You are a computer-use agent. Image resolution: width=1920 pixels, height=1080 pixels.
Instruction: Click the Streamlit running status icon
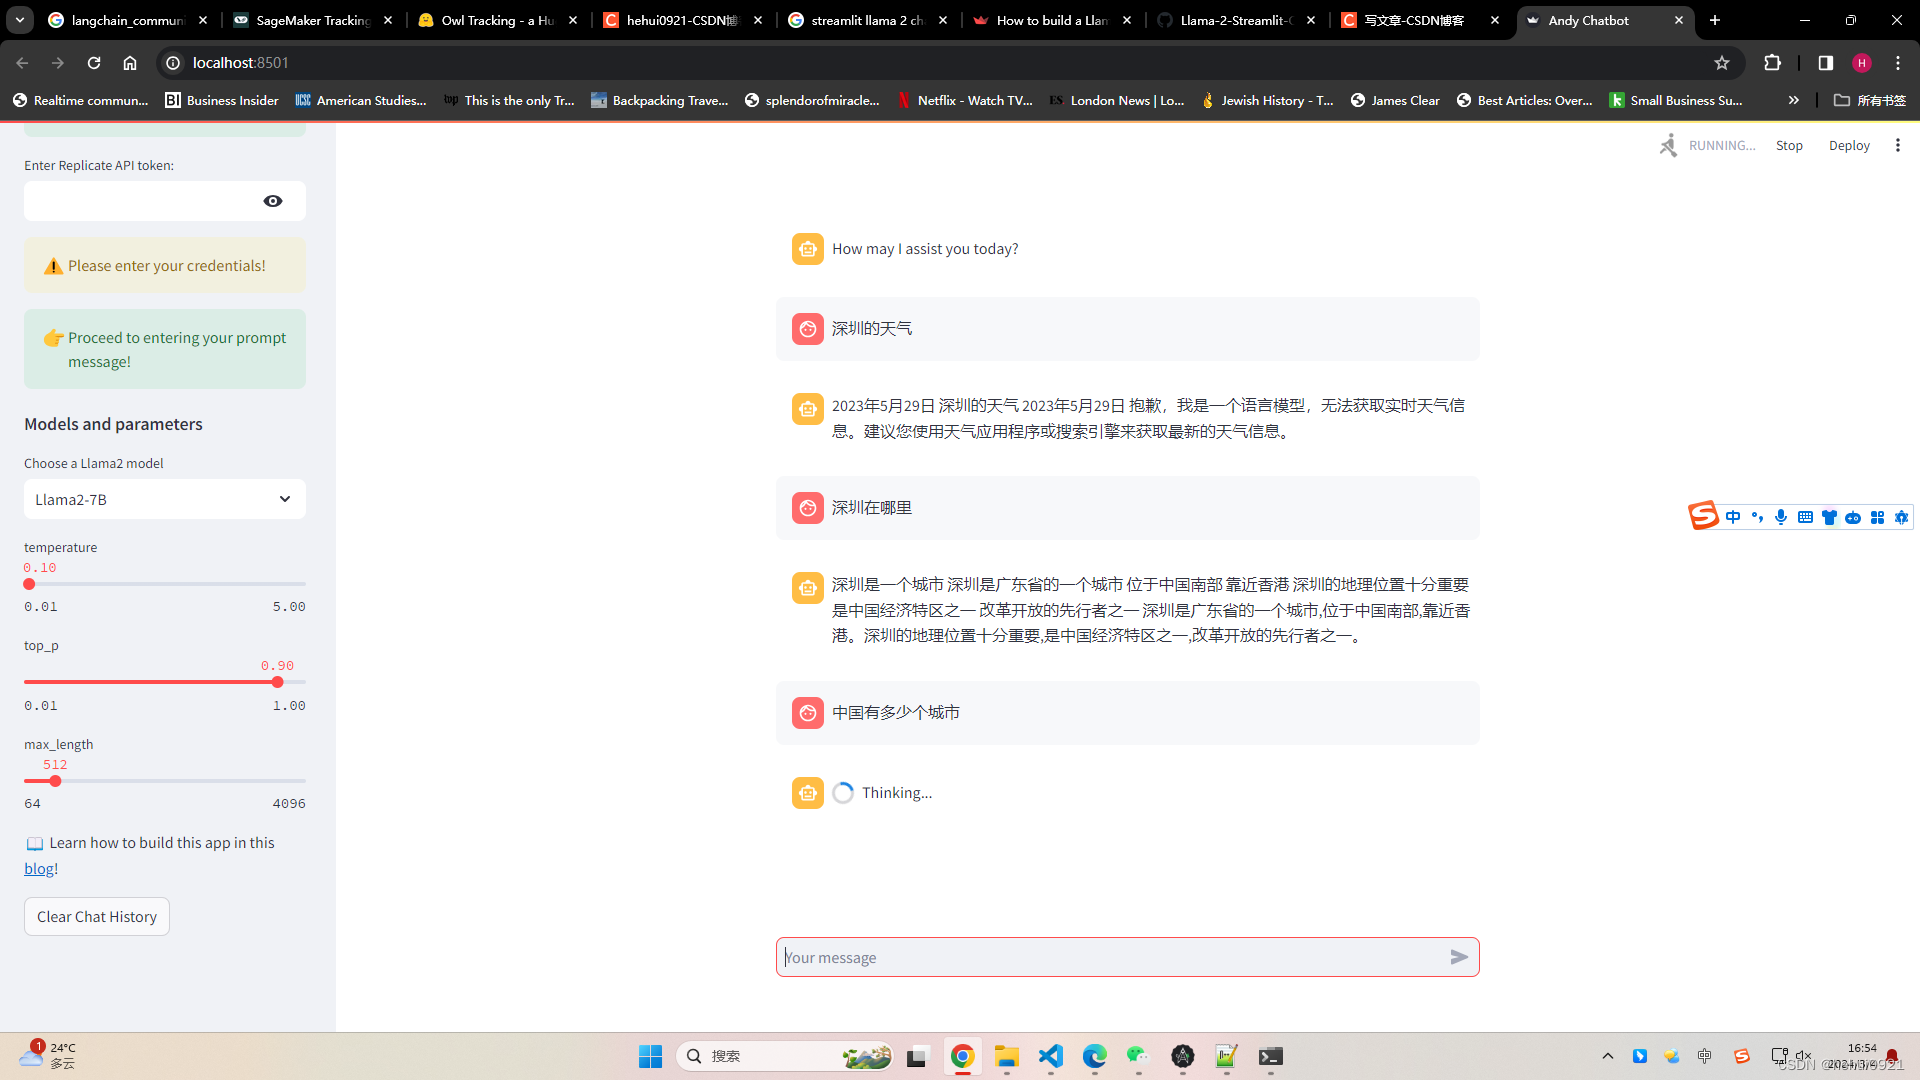click(1667, 145)
